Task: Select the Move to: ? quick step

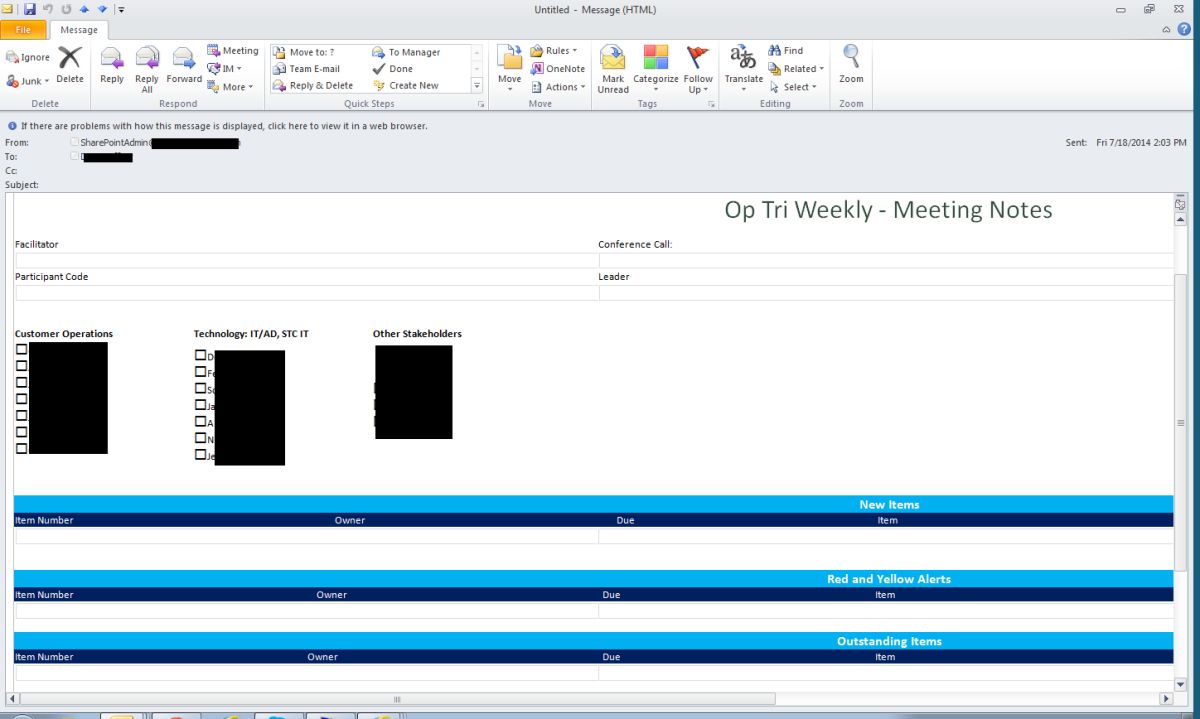Action: point(304,52)
